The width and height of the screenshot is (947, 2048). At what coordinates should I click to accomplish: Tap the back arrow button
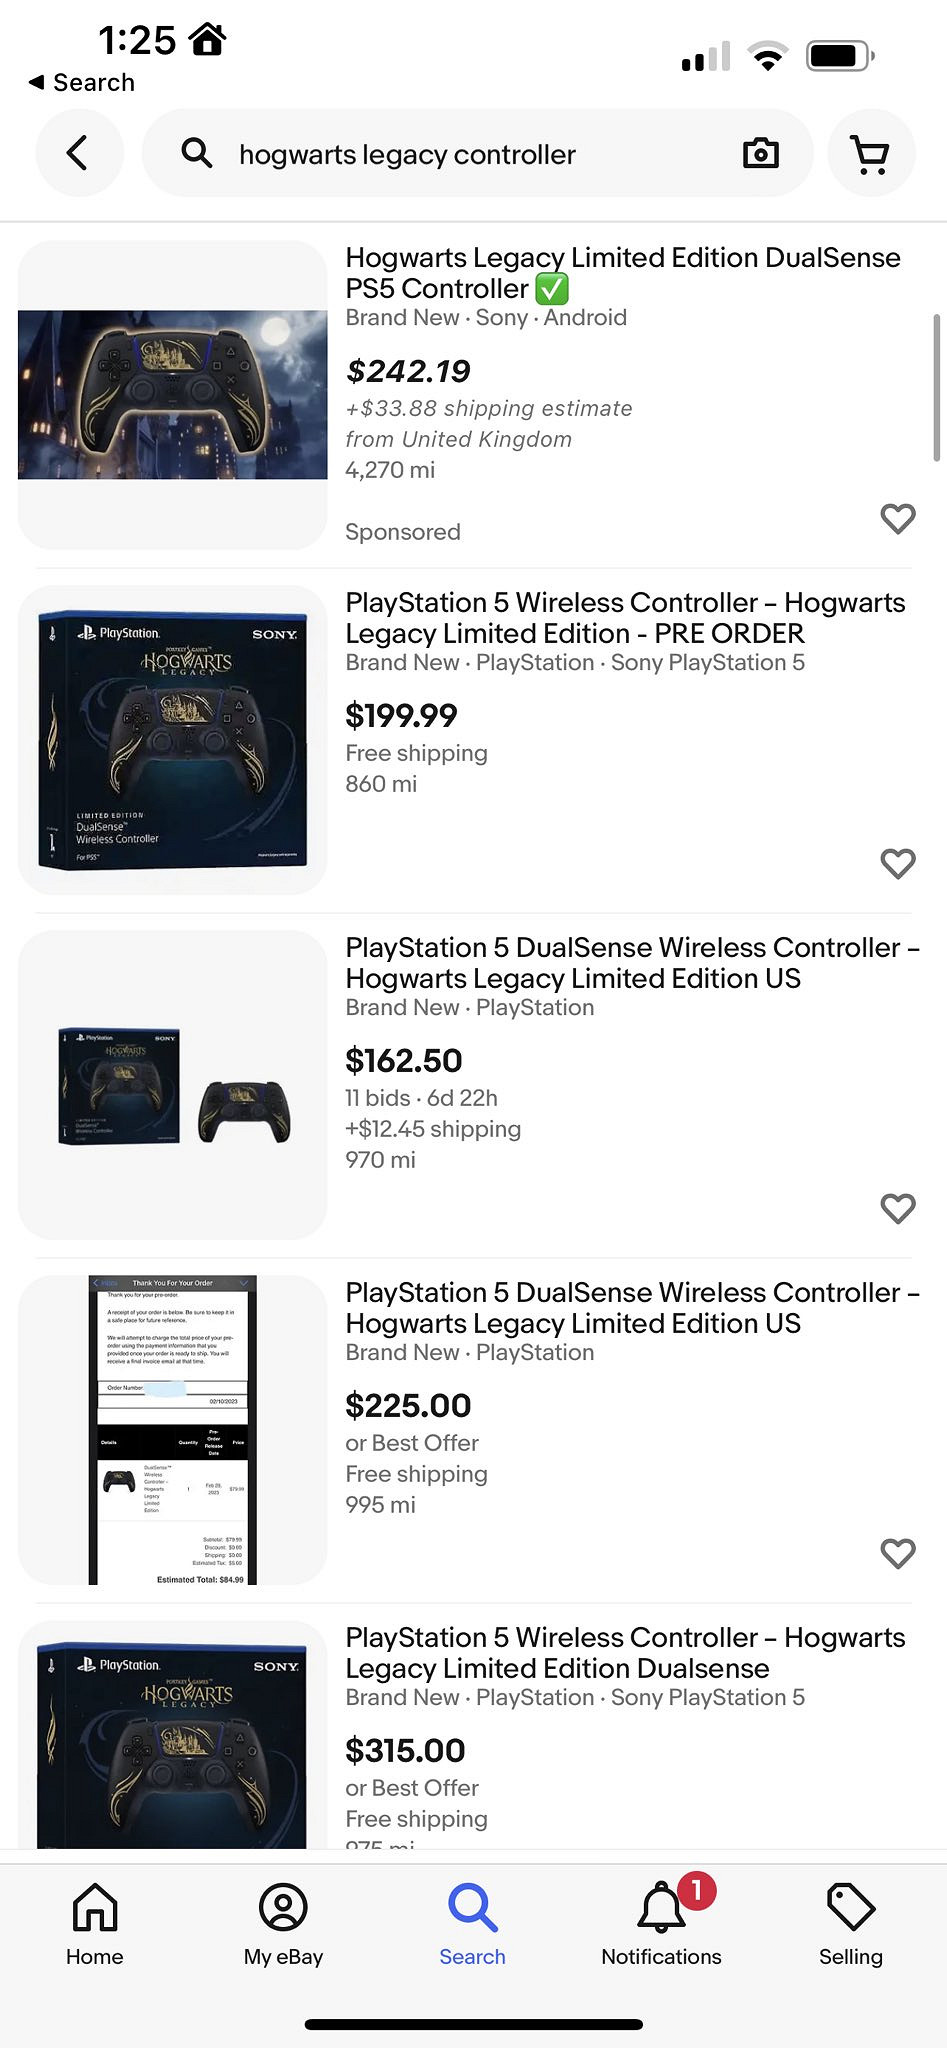[78, 153]
